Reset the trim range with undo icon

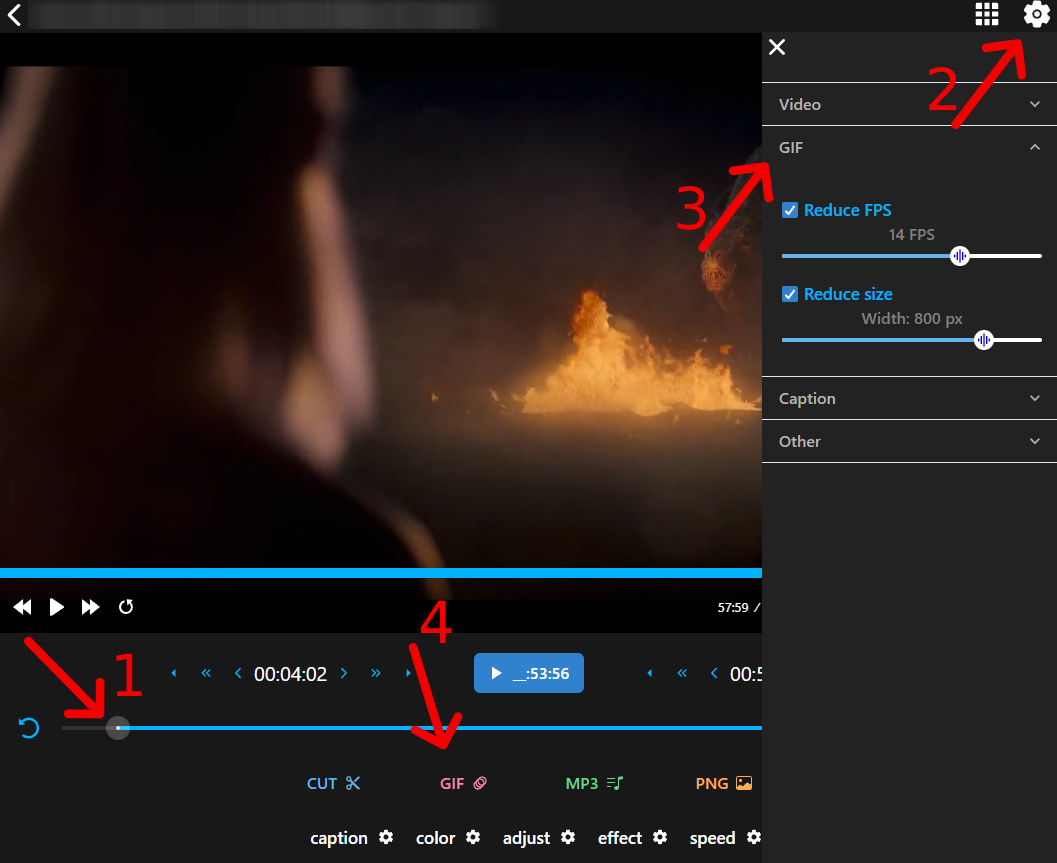pyautogui.click(x=29, y=727)
